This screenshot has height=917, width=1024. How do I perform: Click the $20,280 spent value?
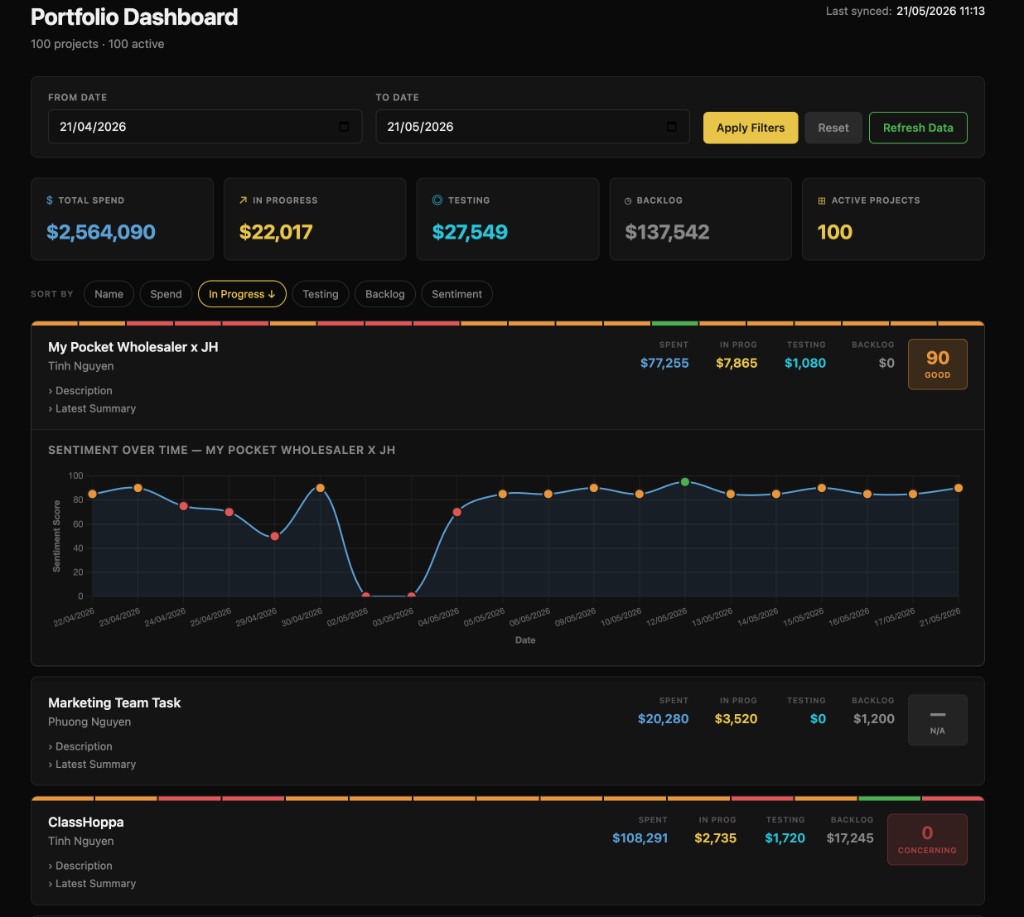point(663,719)
